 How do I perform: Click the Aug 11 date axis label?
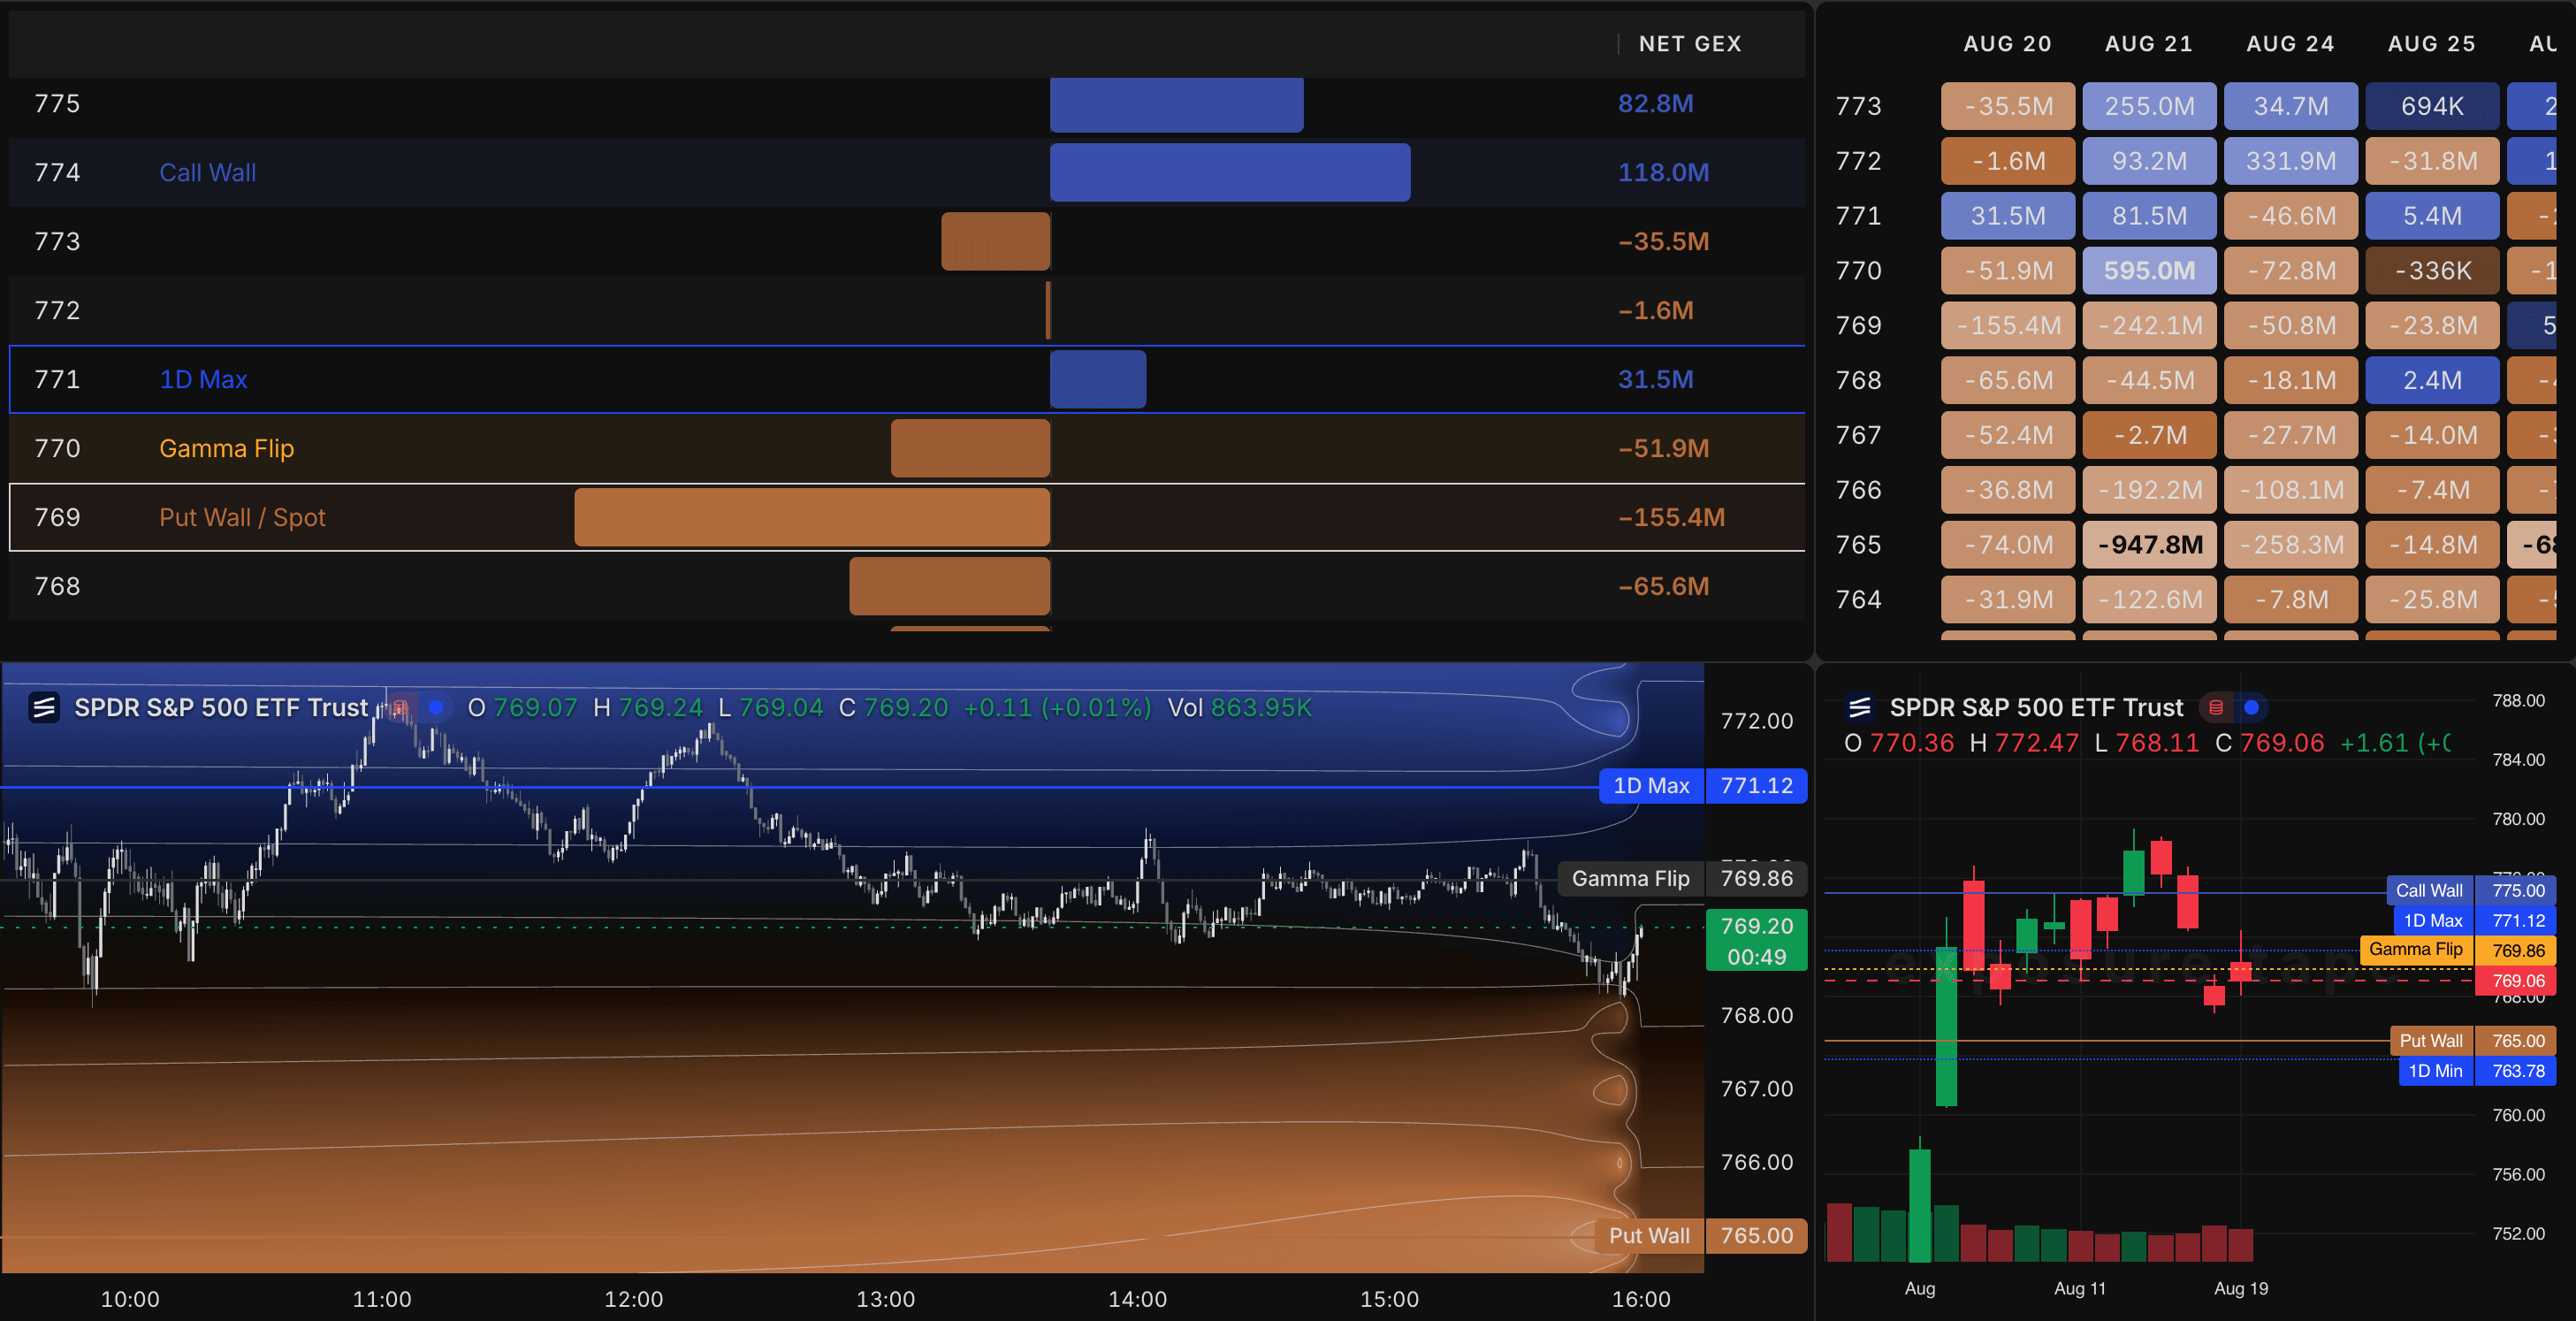2080,1289
